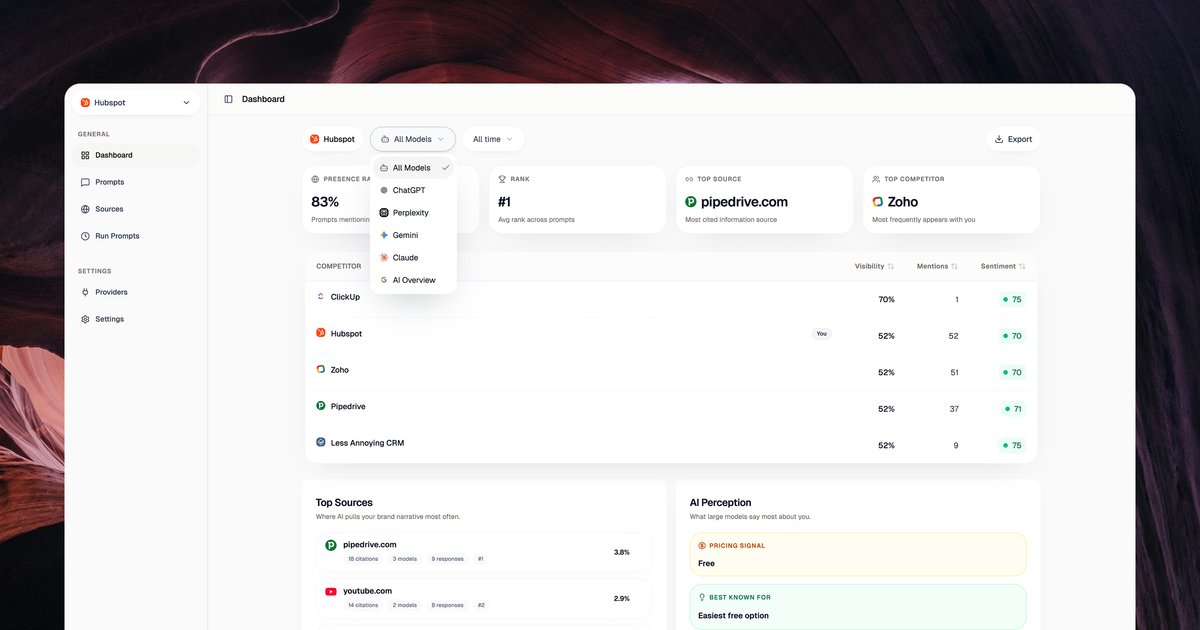
Task: Click the Providers plug icon
Action: 85,292
